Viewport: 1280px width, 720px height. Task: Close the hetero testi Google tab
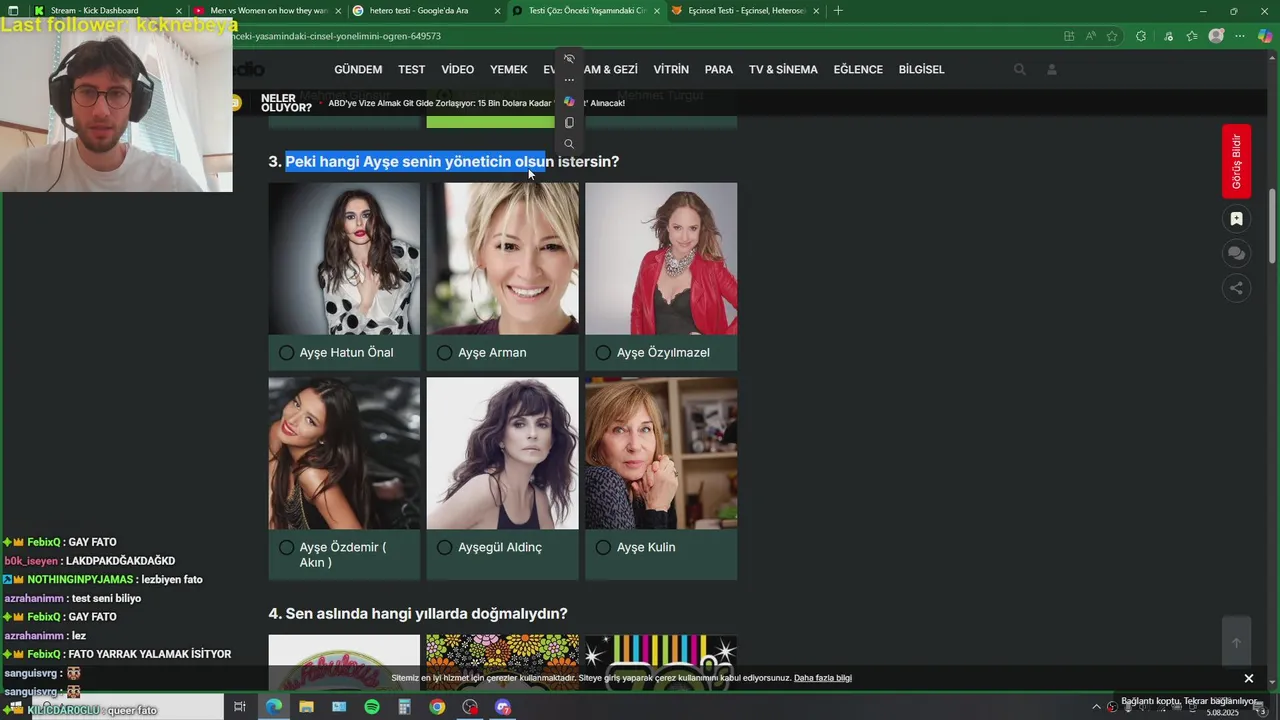coord(497,11)
